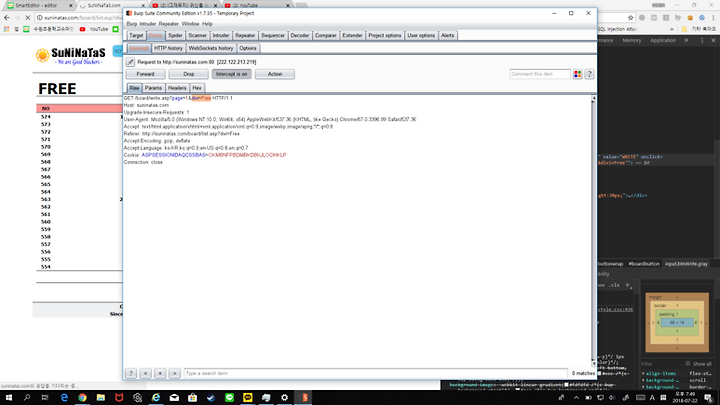Open YouTube bookmark in bookmarks bar

tap(94, 29)
